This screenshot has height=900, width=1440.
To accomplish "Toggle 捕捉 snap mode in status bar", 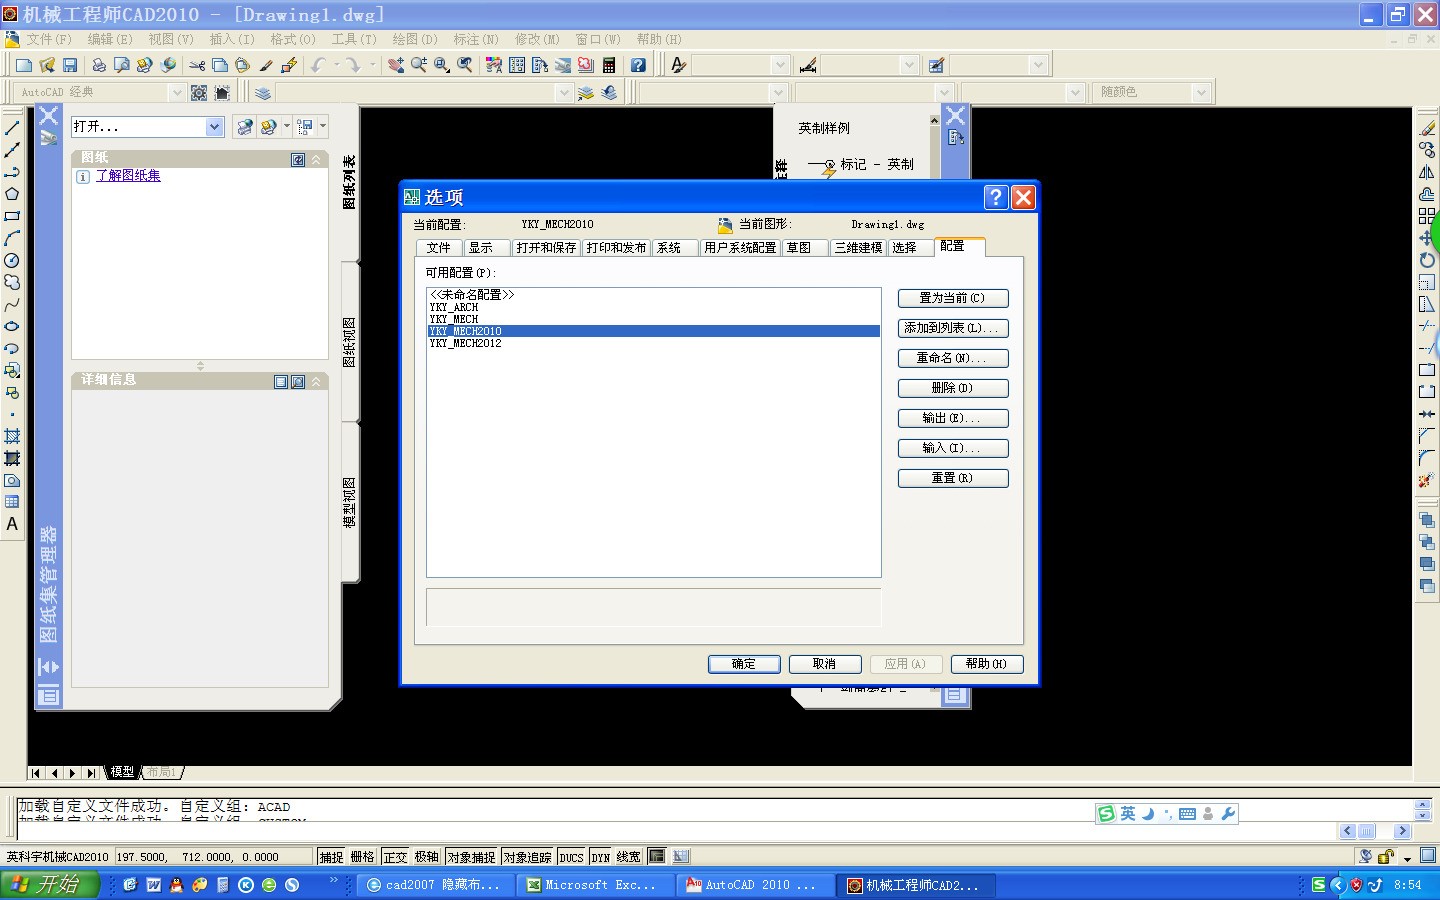I will coord(331,857).
